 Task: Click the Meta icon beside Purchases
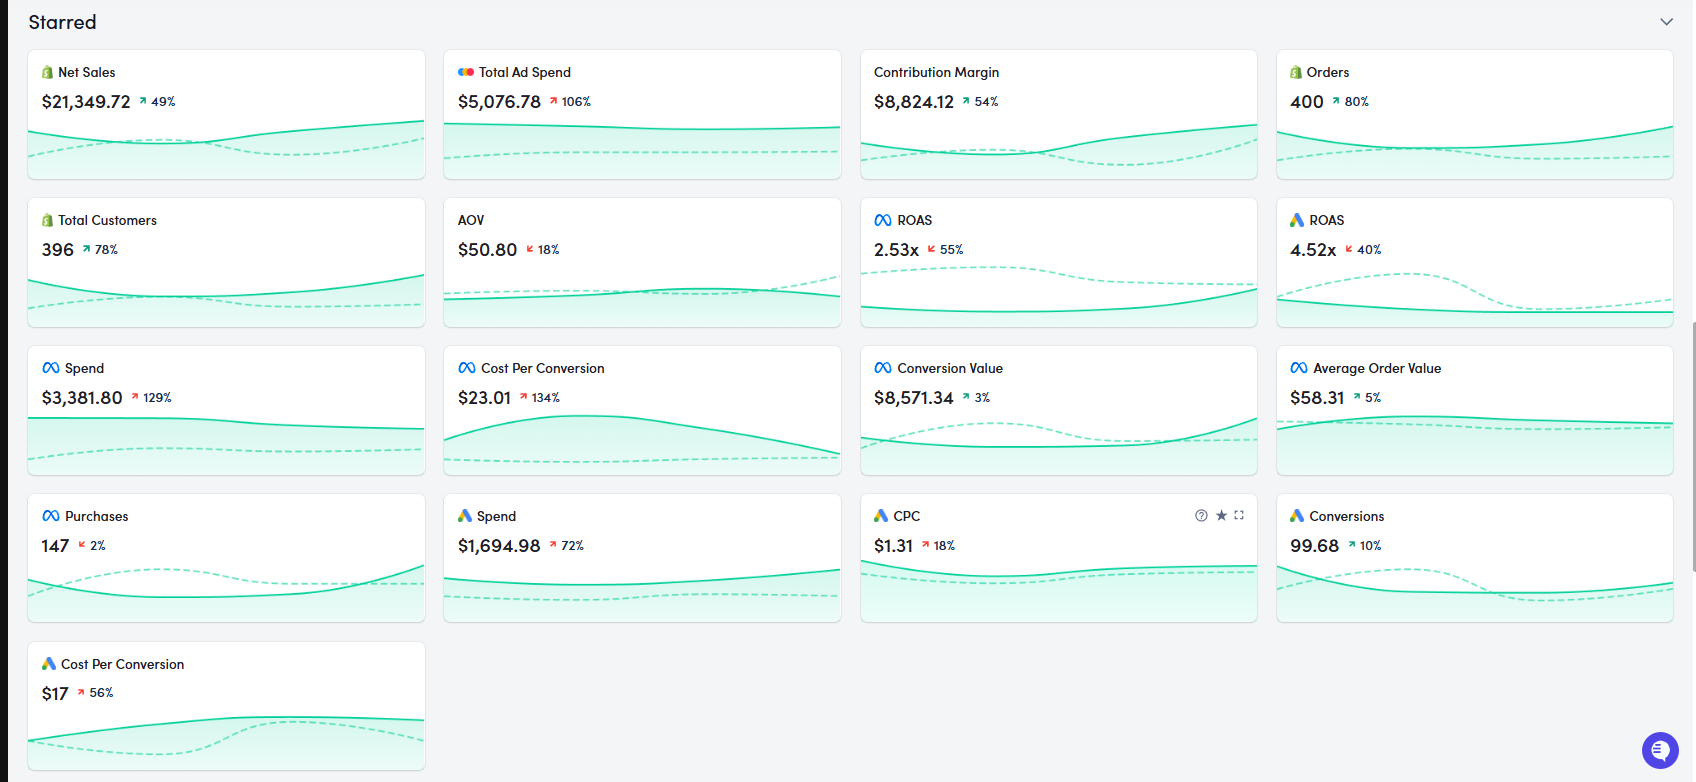[51, 517]
